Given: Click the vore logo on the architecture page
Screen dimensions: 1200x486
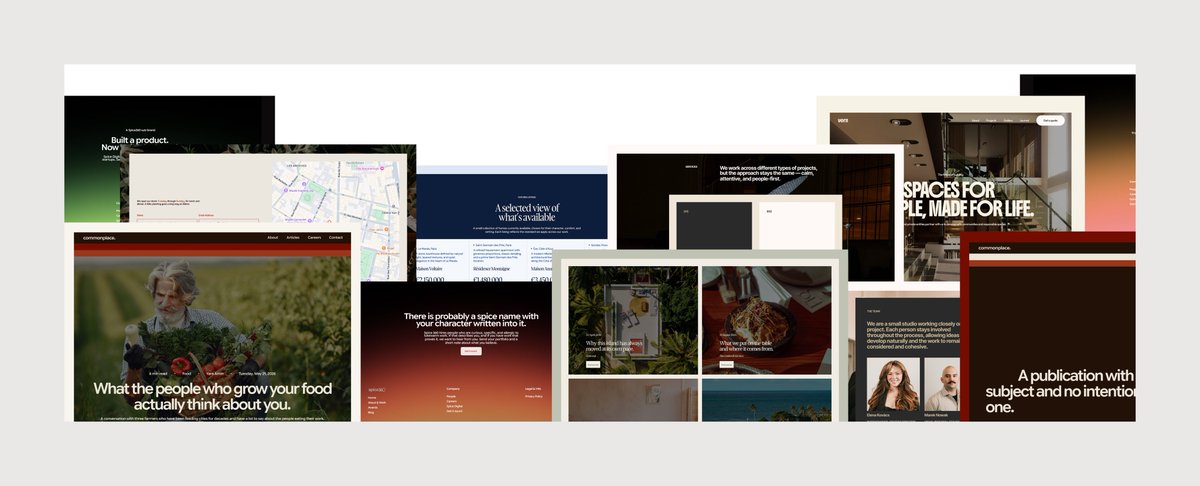Looking at the screenshot, I should 843,120.
